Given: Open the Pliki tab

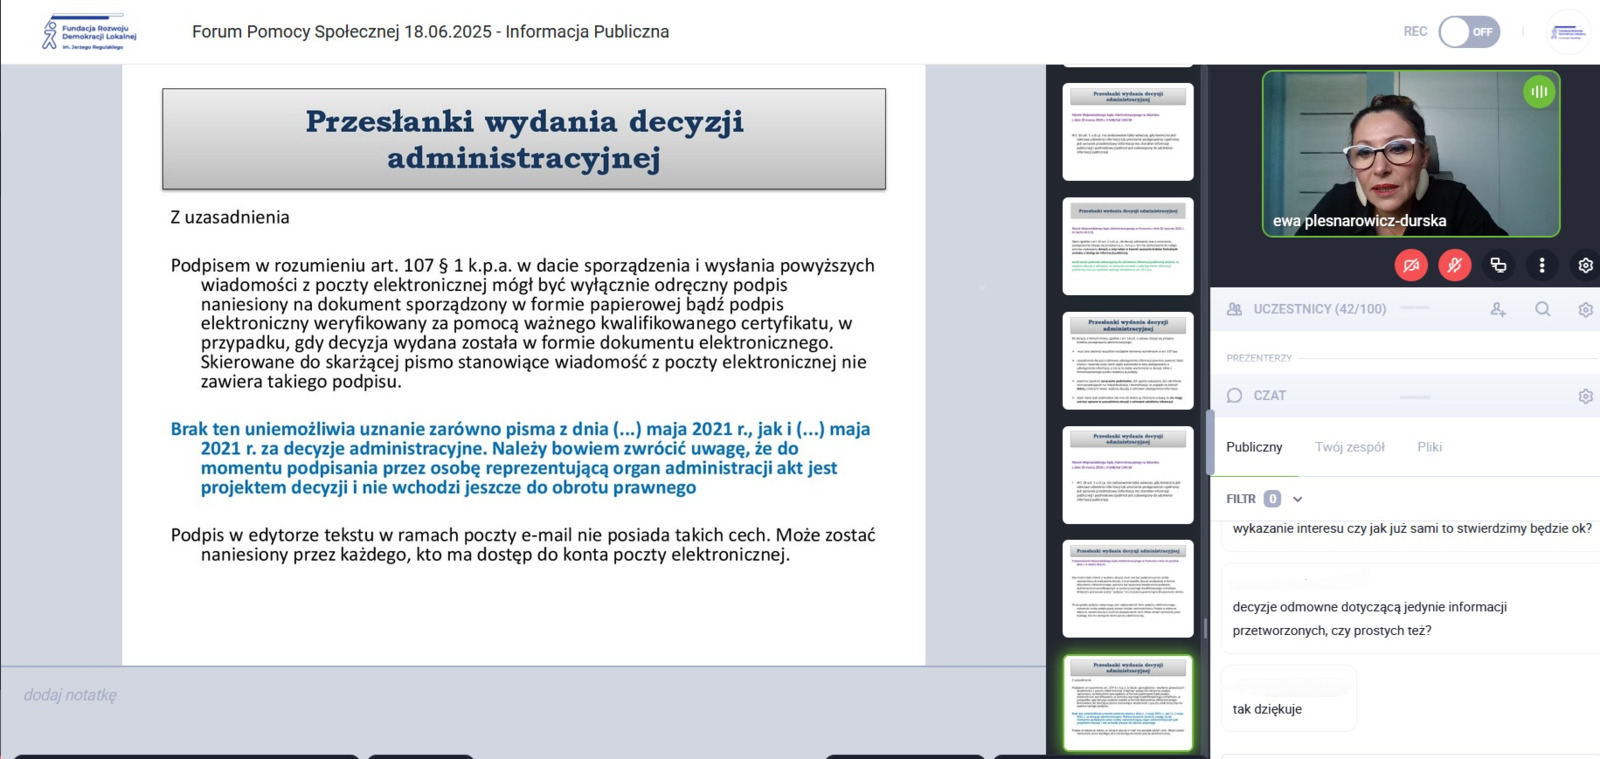Looking at the screenshot, I should [x=1429, y=447].
